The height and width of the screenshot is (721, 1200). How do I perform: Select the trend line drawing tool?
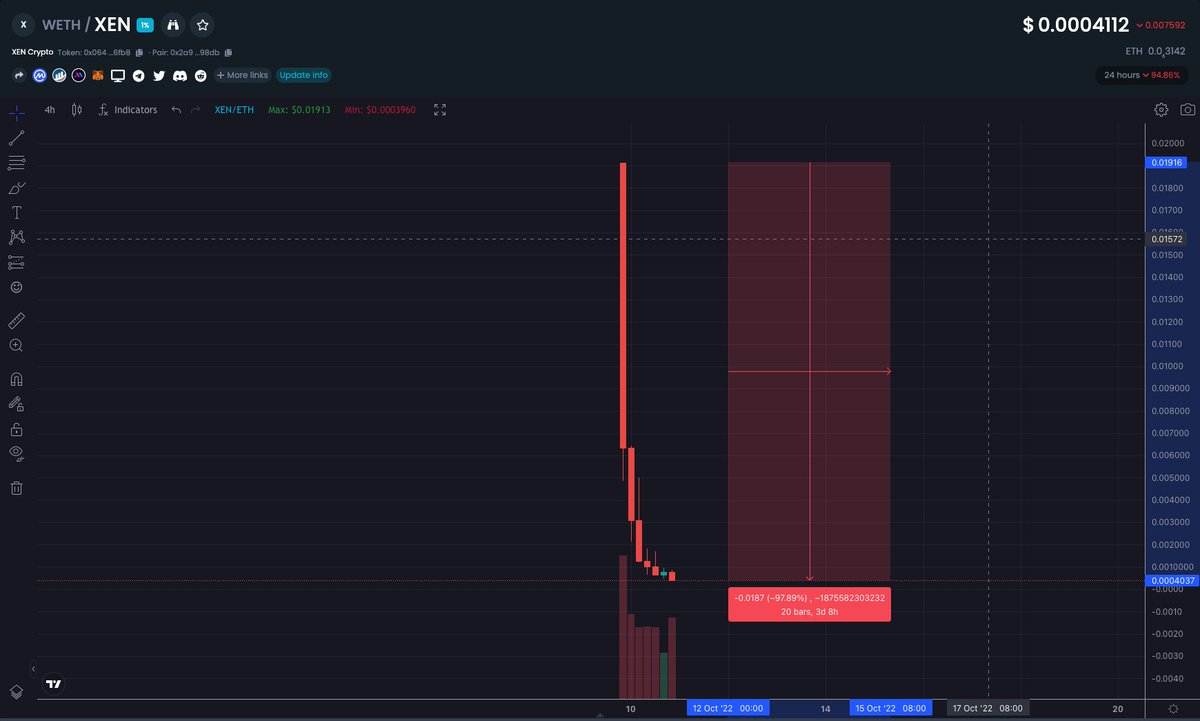(16, 138)
